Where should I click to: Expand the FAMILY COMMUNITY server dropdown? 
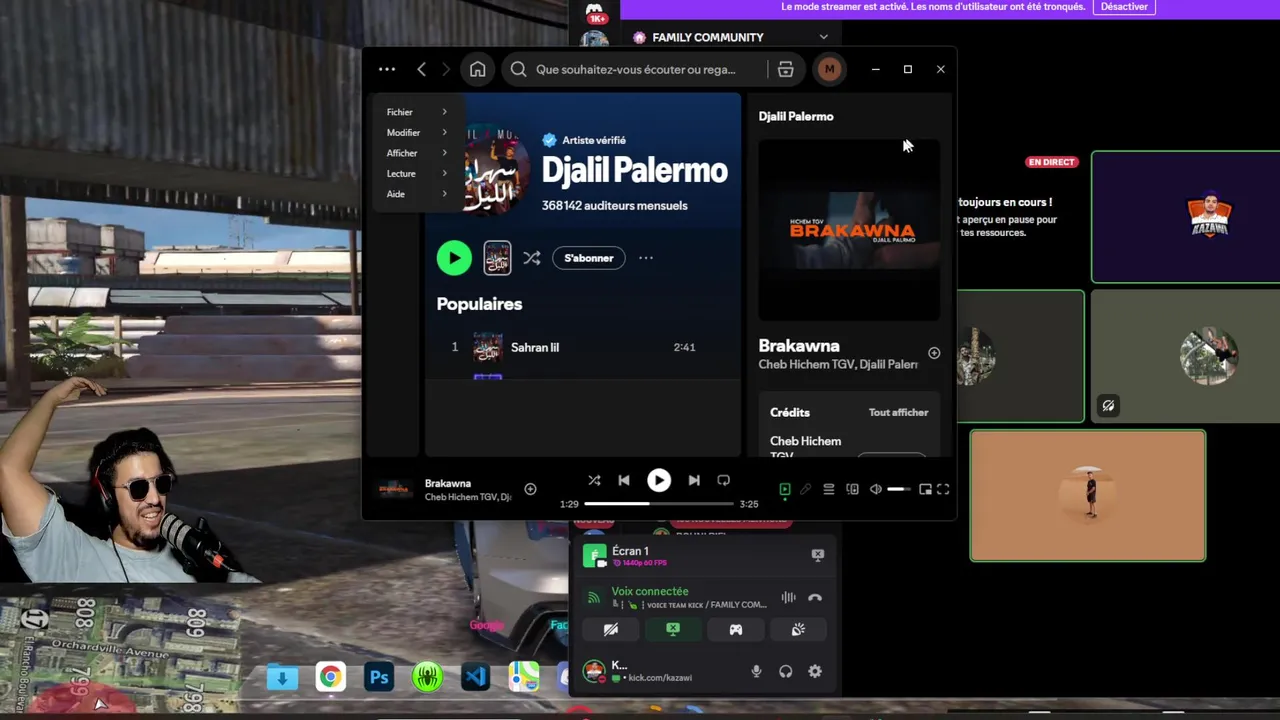point(823,37)
